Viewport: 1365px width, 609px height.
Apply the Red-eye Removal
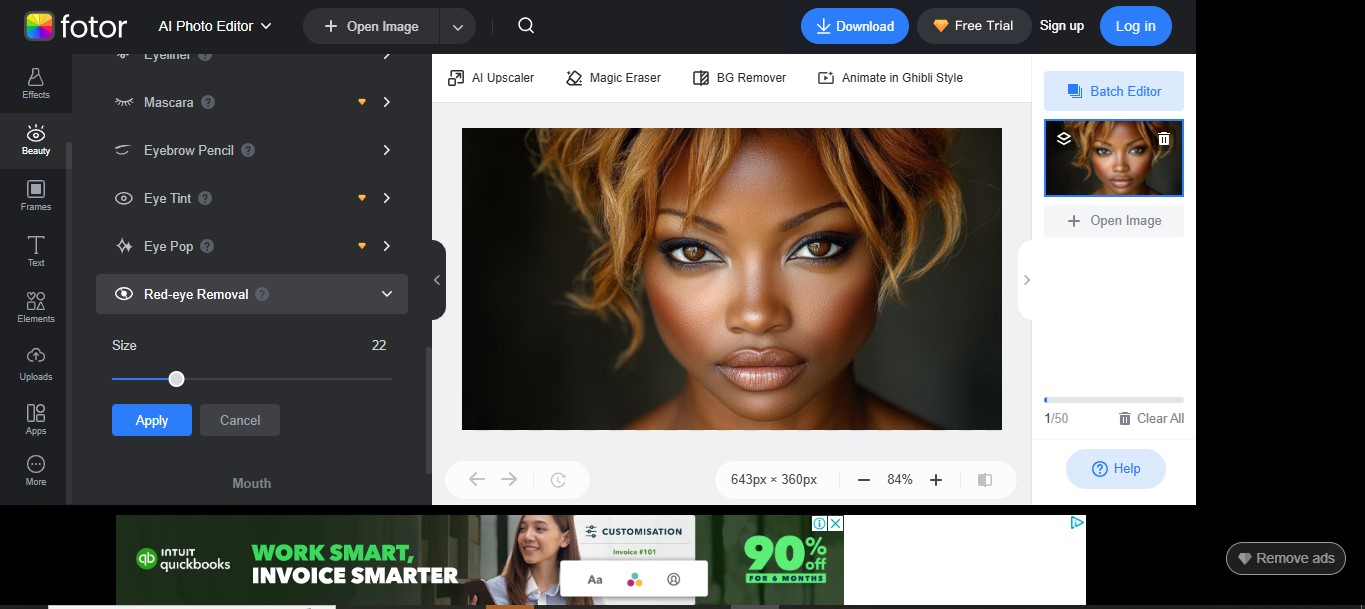tap(151, 420)
